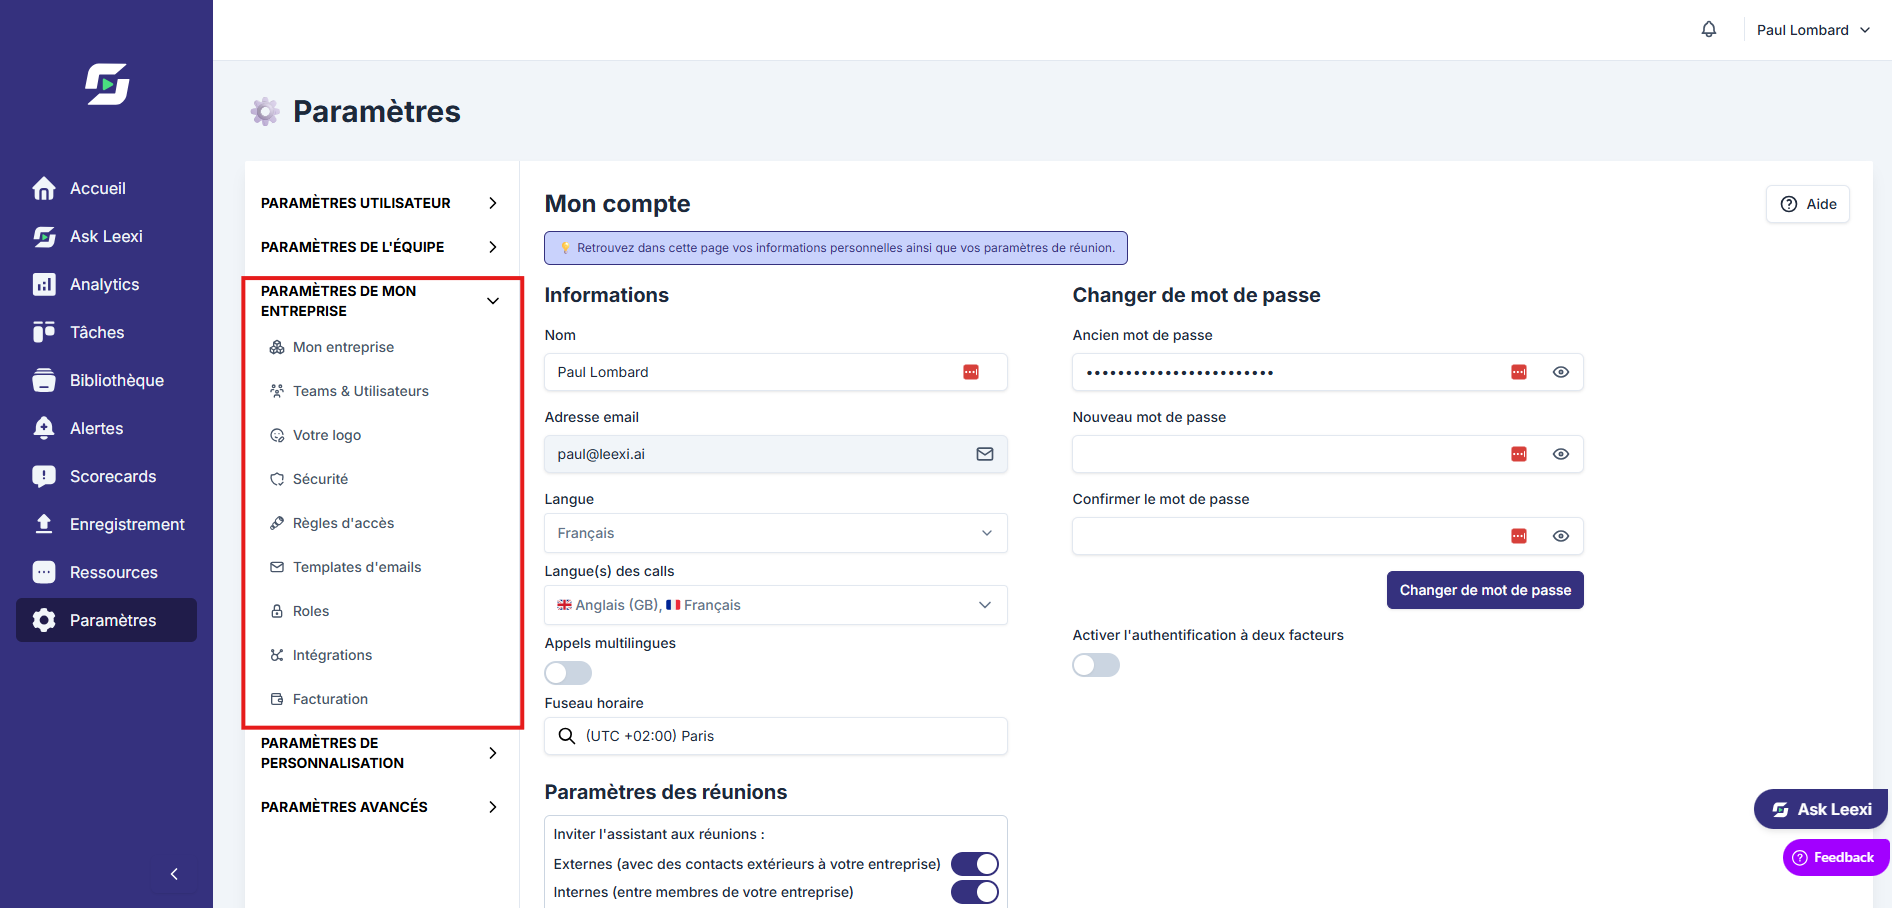Click the Templates d'emails envelope icon
The image size is (1892, 908).
tap(277, 567)
